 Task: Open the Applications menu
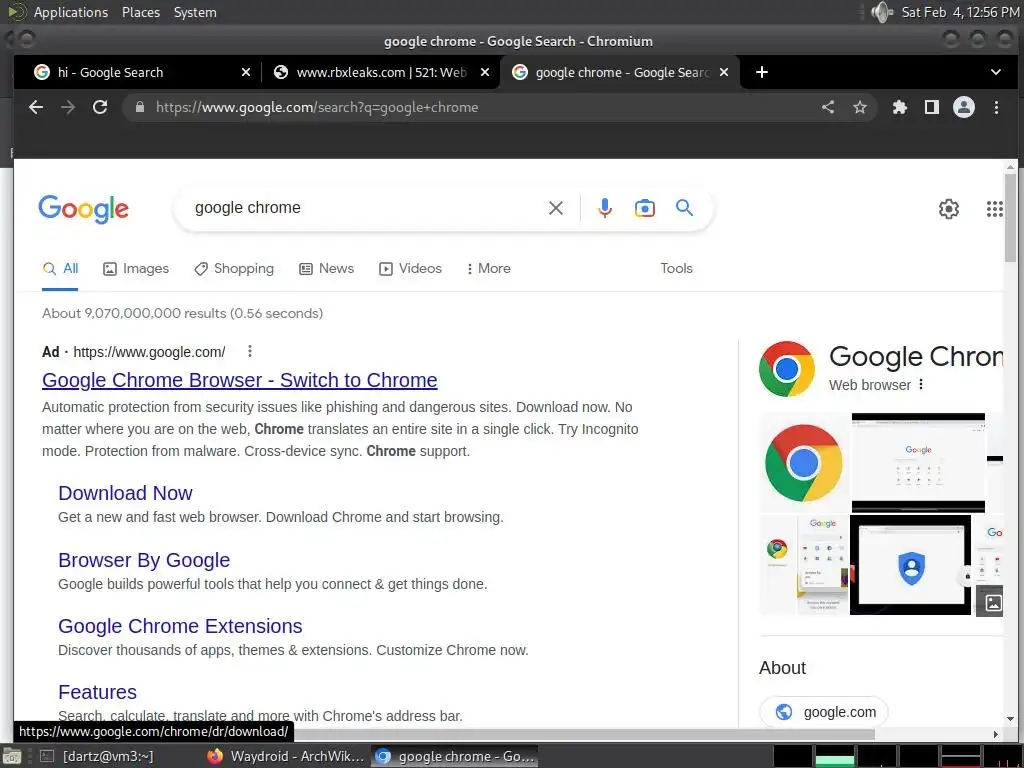pos(71,12)
